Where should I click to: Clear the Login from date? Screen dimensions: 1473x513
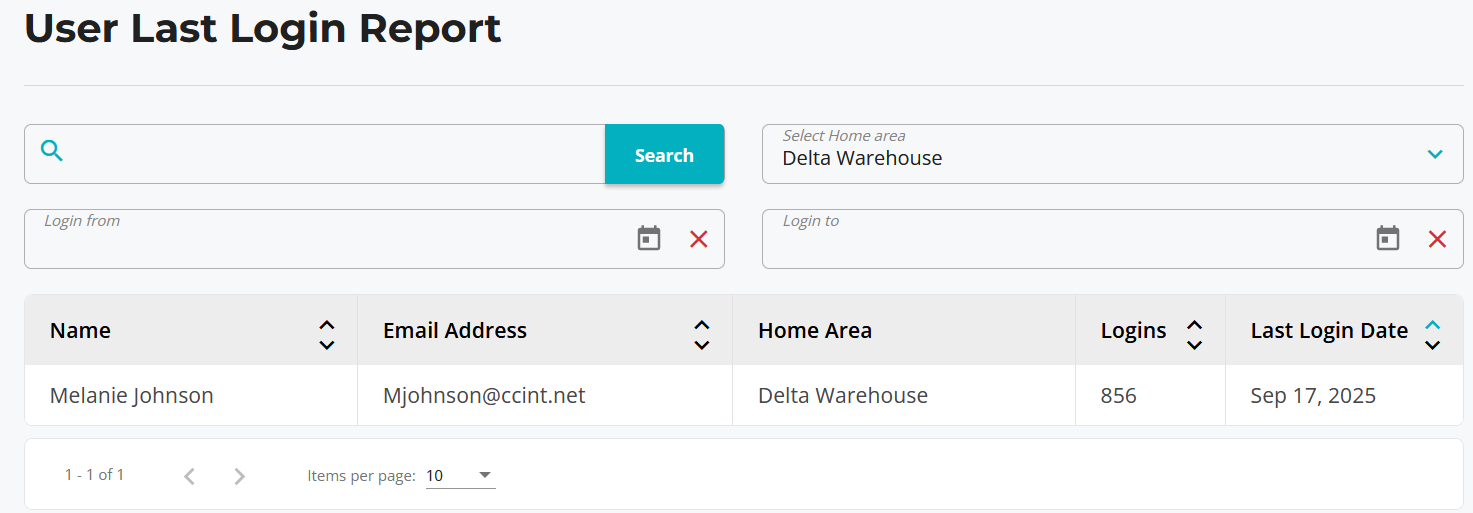coord(699,239)
